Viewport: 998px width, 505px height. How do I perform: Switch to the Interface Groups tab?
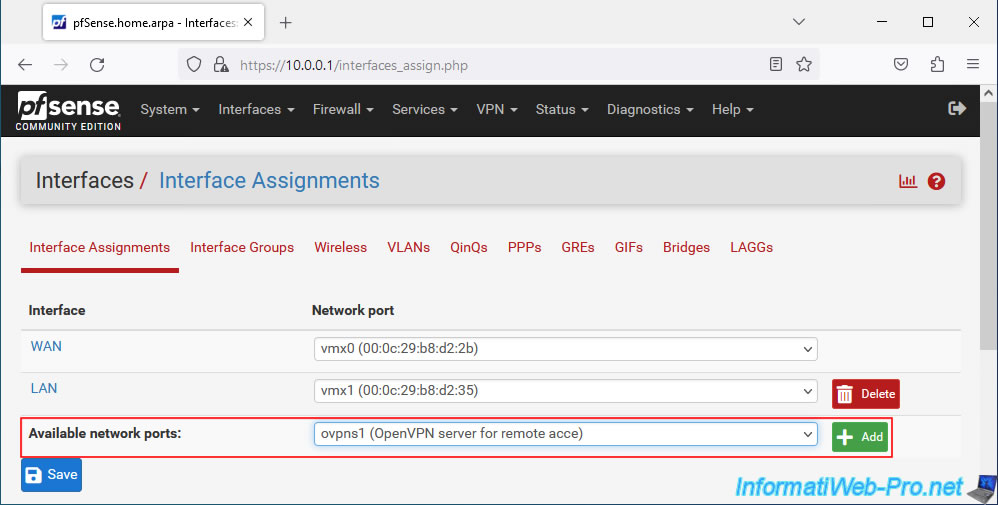[x=242, y=248]
